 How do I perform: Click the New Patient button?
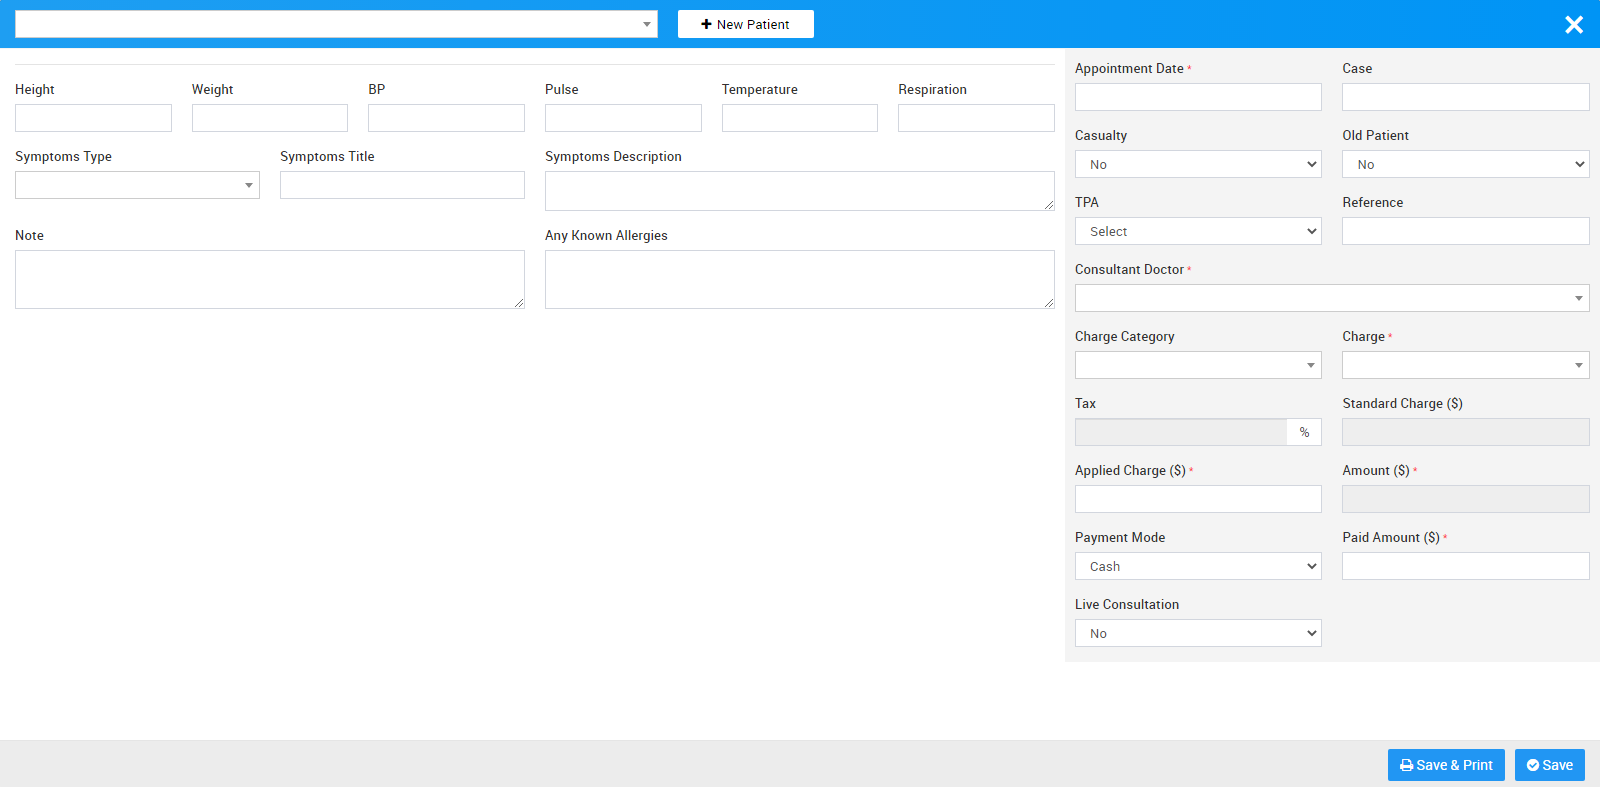(745, 24)
